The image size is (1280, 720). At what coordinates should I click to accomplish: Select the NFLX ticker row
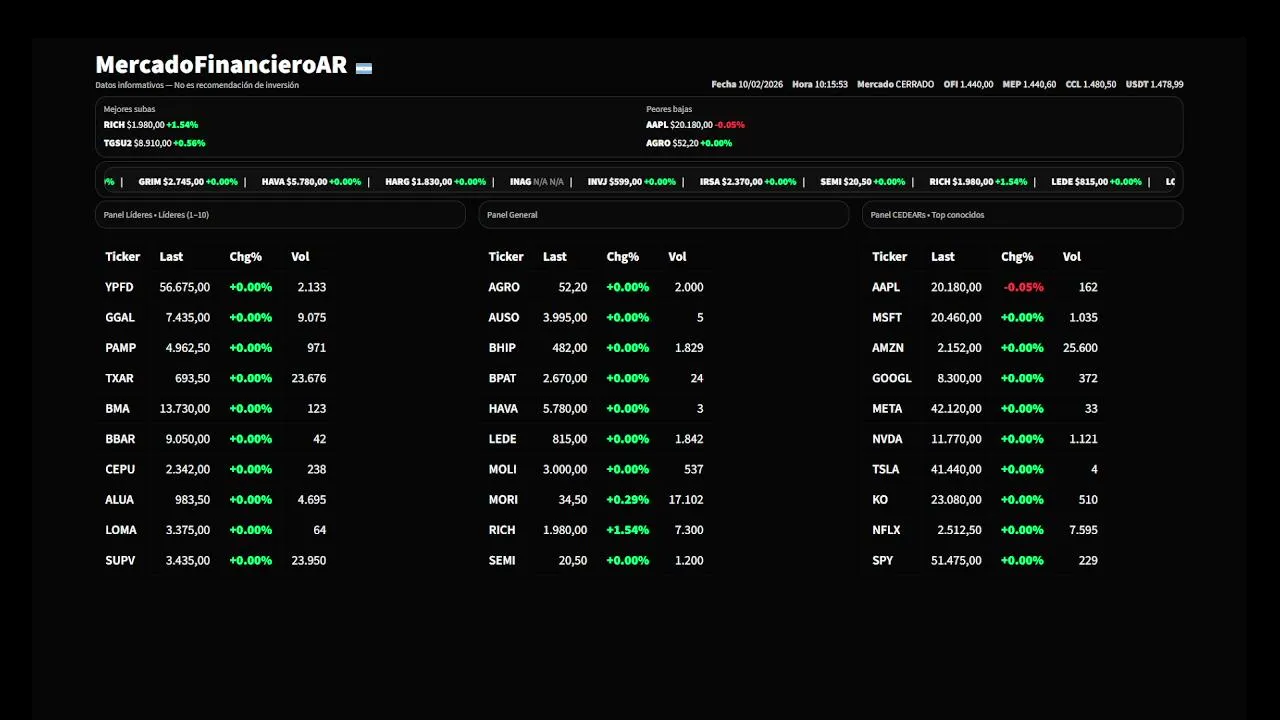click(x=985, y=530)
